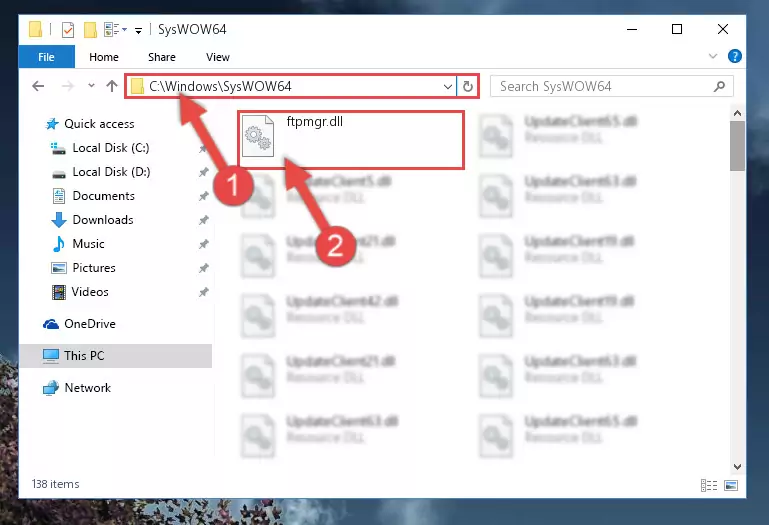Expand the ribbon with the chevron
This screenshot has width=769, height=525.
tap(713, 56)
